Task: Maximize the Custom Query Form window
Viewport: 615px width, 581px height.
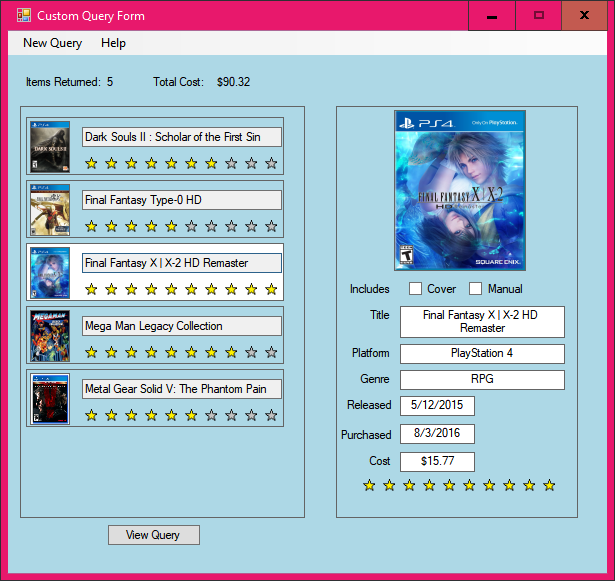Action: [x=539, y=16]
